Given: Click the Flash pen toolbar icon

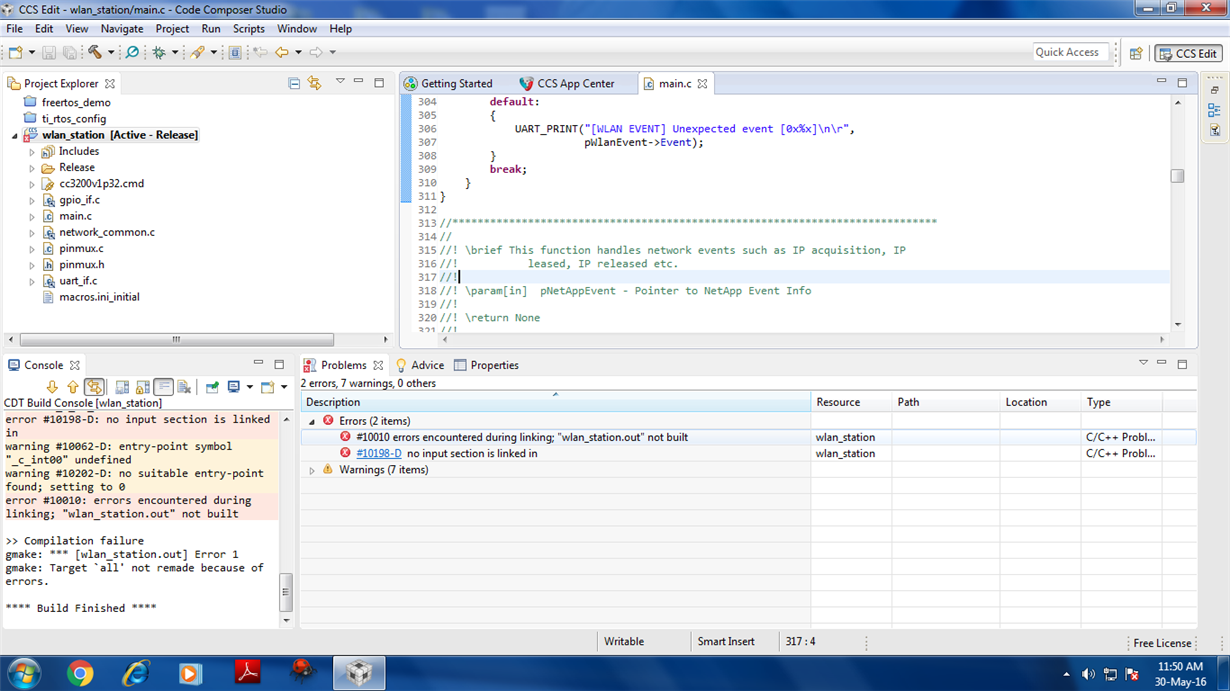Looking at the screenshot, I should (x=198, y=52).
